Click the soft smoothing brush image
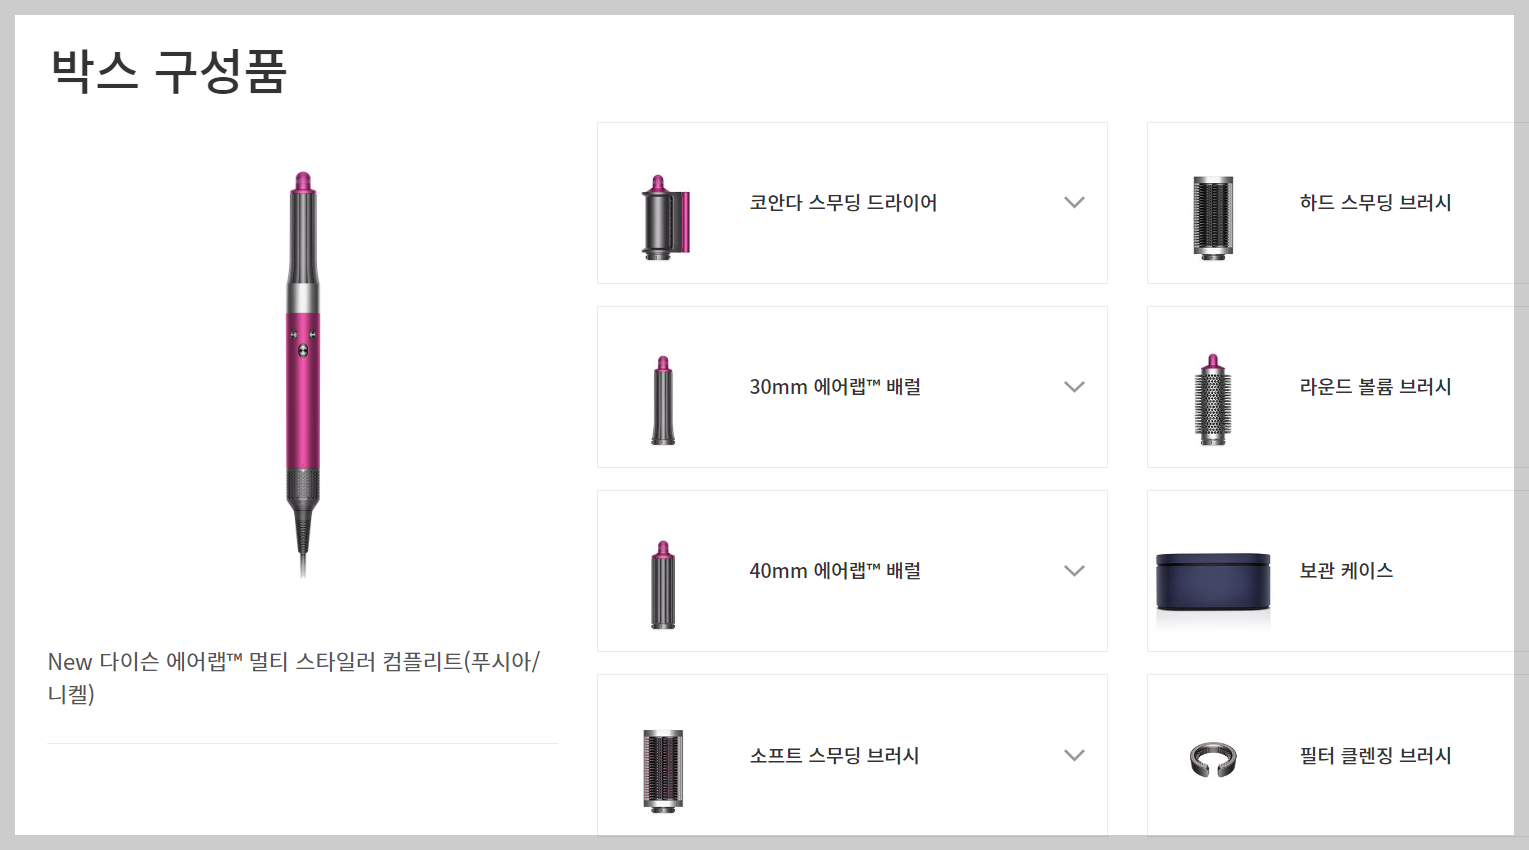Viewport: 1529px width, 850px height. [x=663, y=769]
